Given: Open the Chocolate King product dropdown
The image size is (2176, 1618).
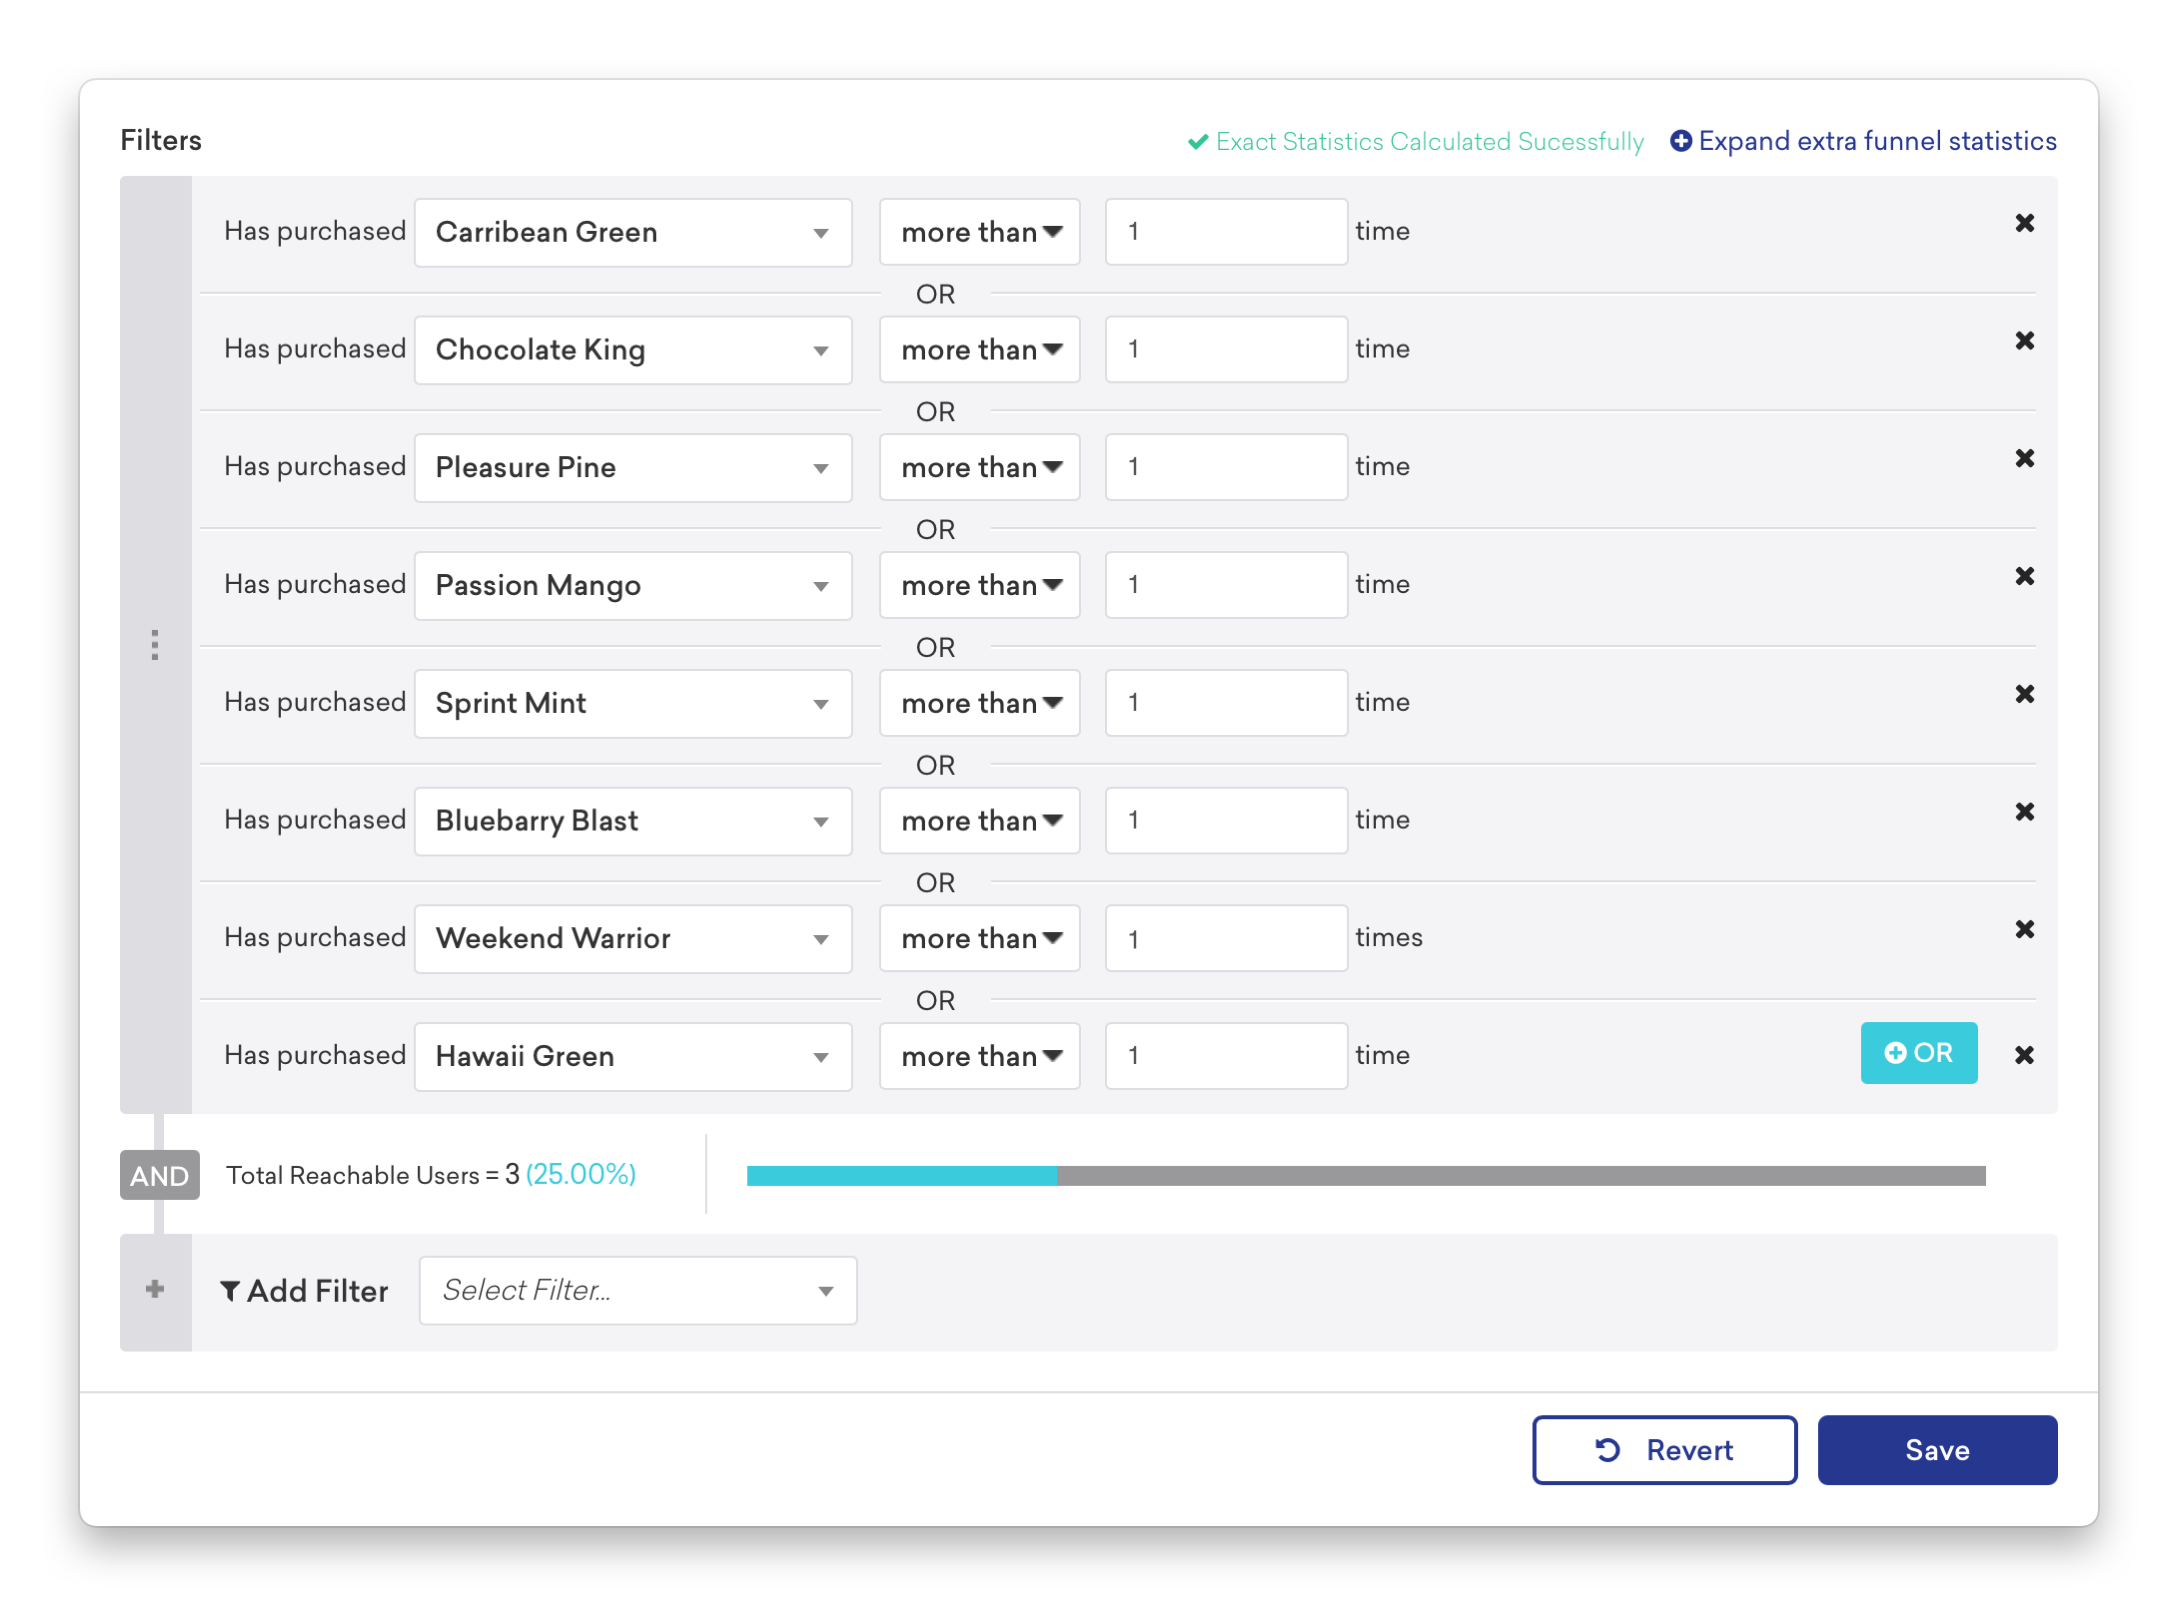Looking at the screenshot, I should (x=633, y=350).
